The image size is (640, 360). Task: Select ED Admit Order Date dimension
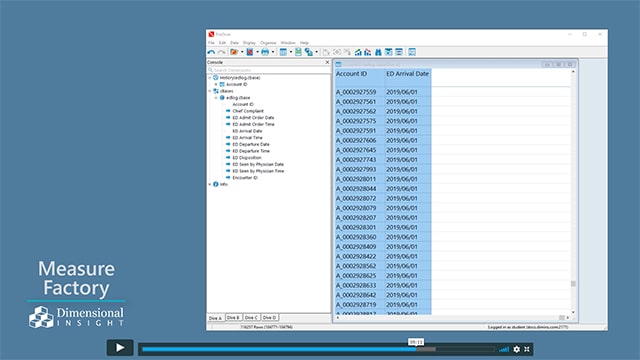[253, 118]
